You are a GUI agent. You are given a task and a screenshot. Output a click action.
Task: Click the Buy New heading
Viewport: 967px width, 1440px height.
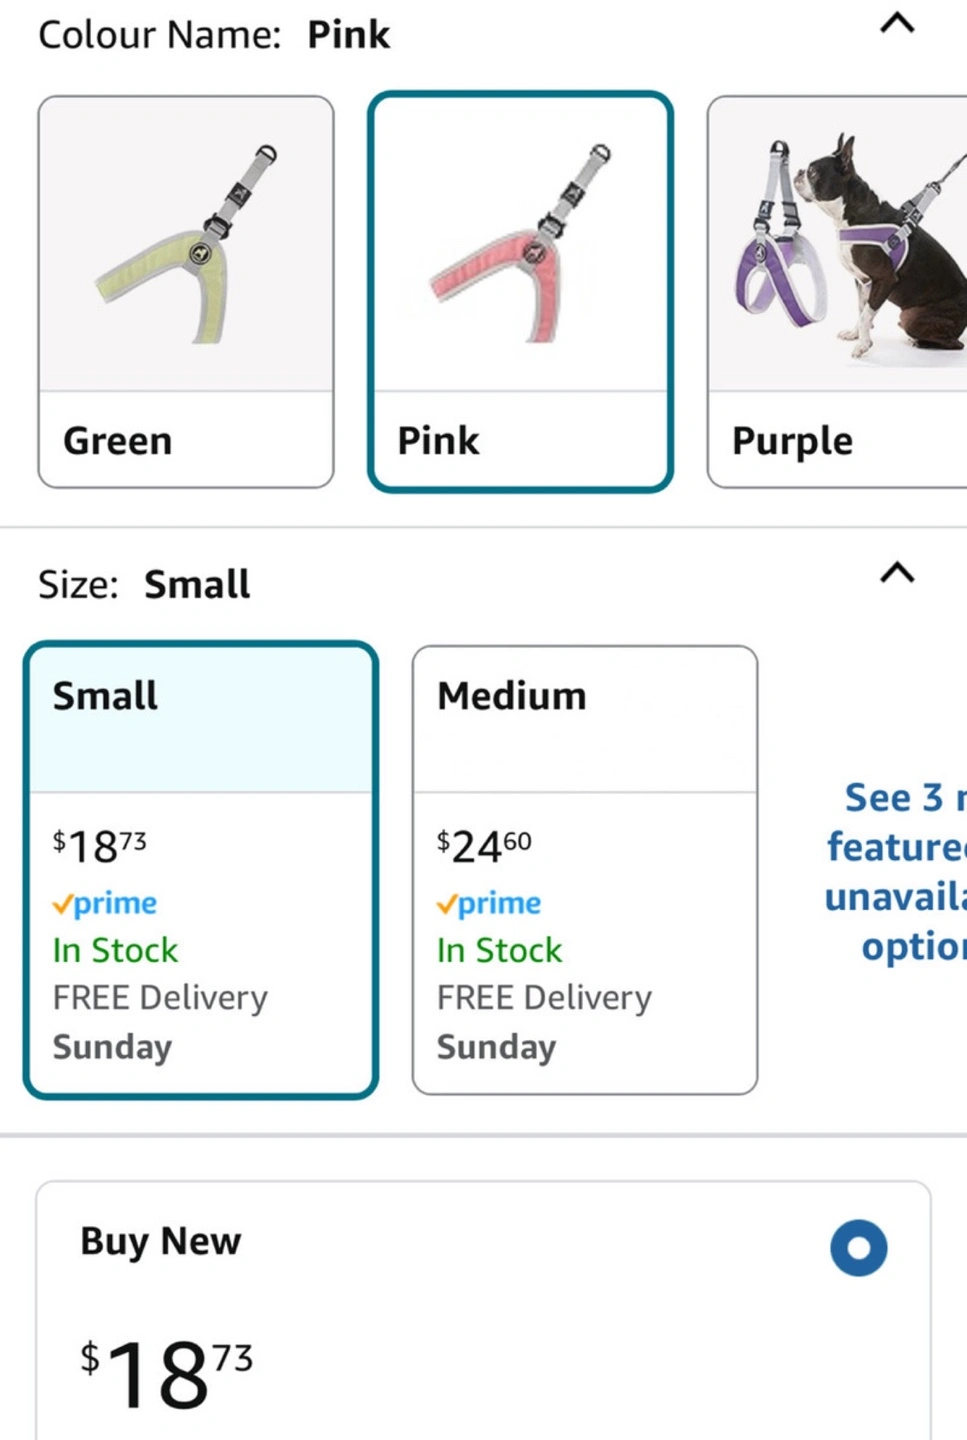point(161,1241)
